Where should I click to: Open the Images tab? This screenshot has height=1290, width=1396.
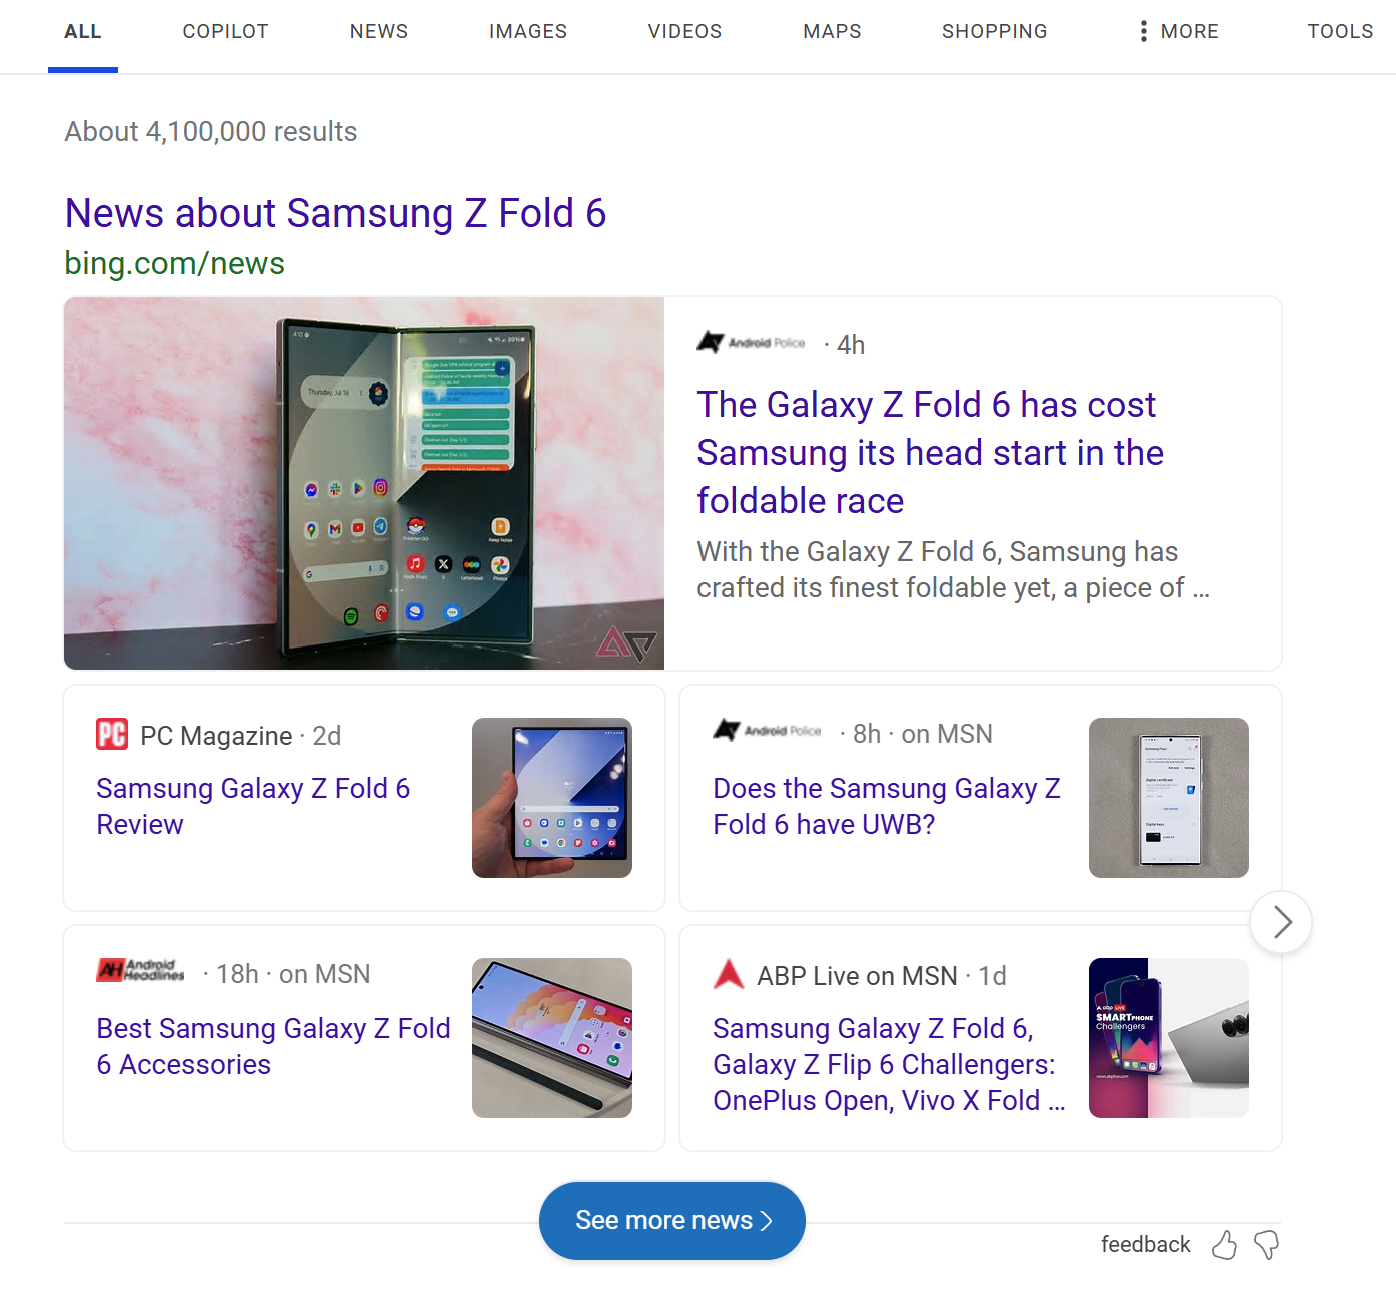[528, 32]
